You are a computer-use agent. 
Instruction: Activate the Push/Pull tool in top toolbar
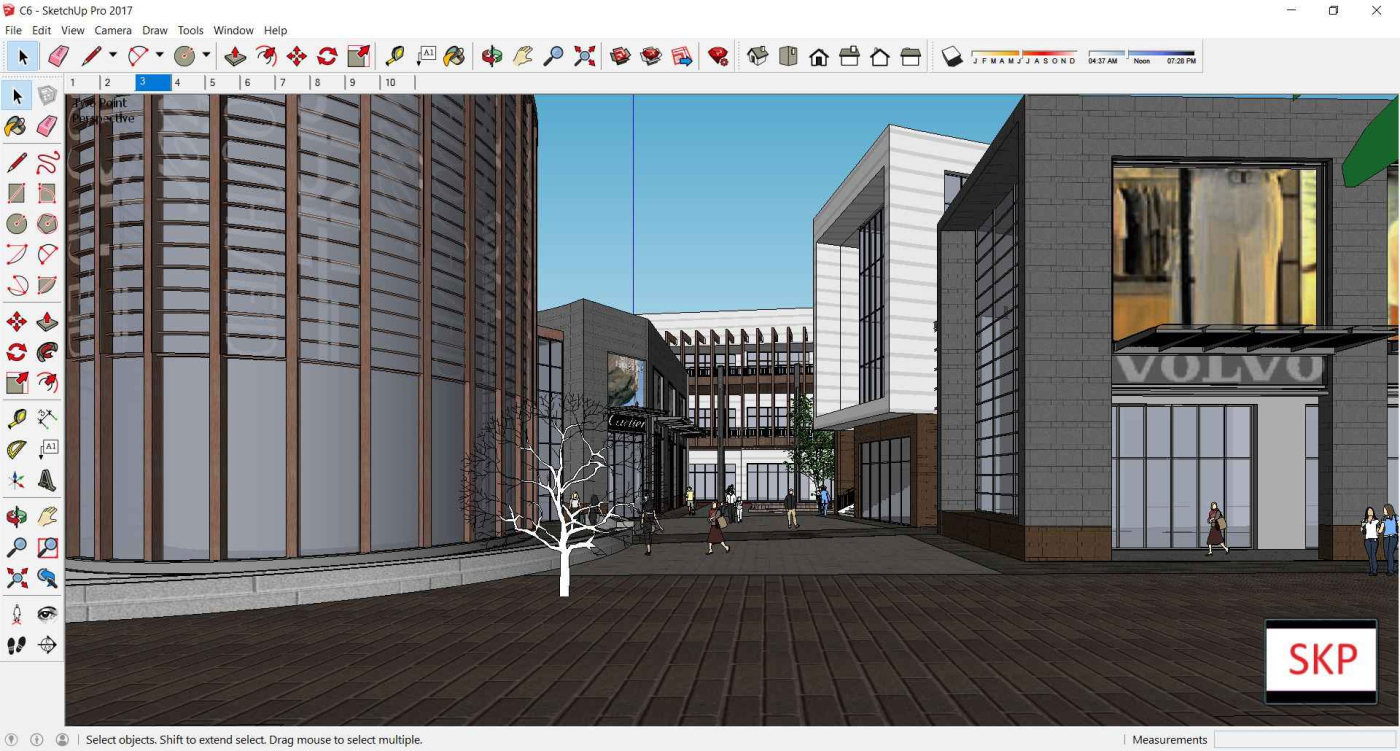[235, 57]
